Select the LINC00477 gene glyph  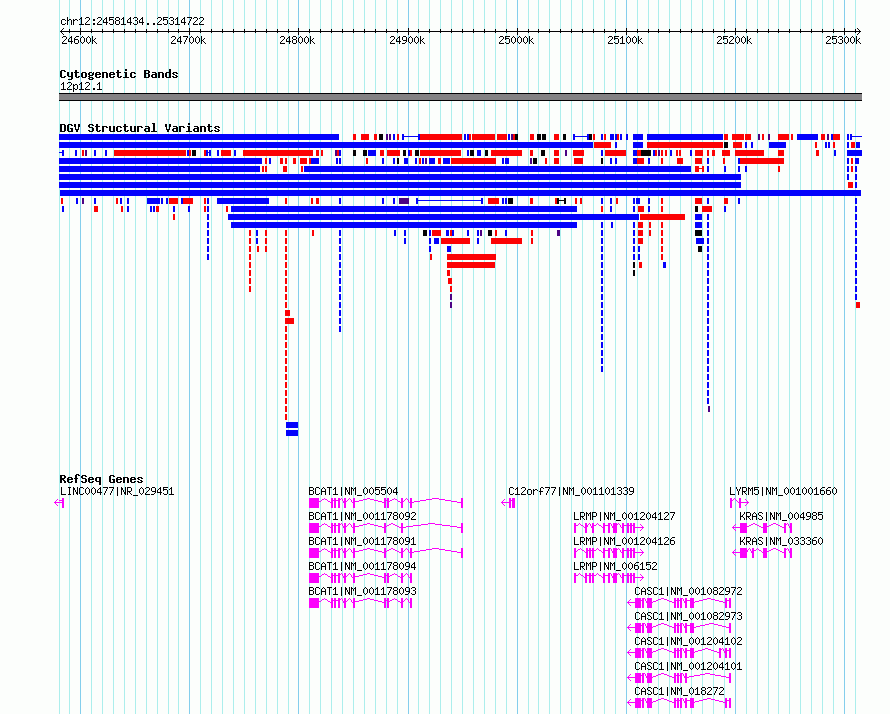pyautogui.click(x=59, y=503)
